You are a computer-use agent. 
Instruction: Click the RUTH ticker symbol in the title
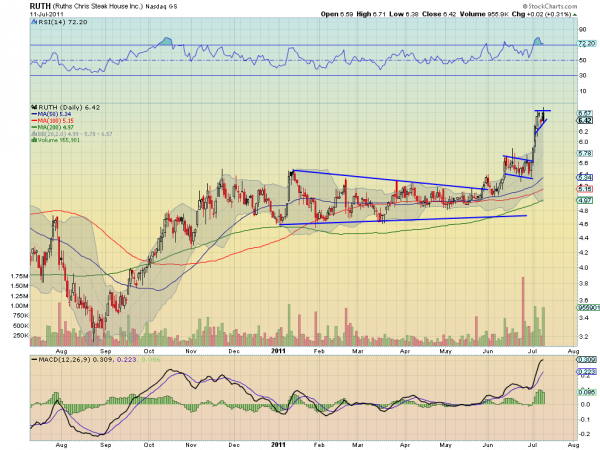coord(40,6)
